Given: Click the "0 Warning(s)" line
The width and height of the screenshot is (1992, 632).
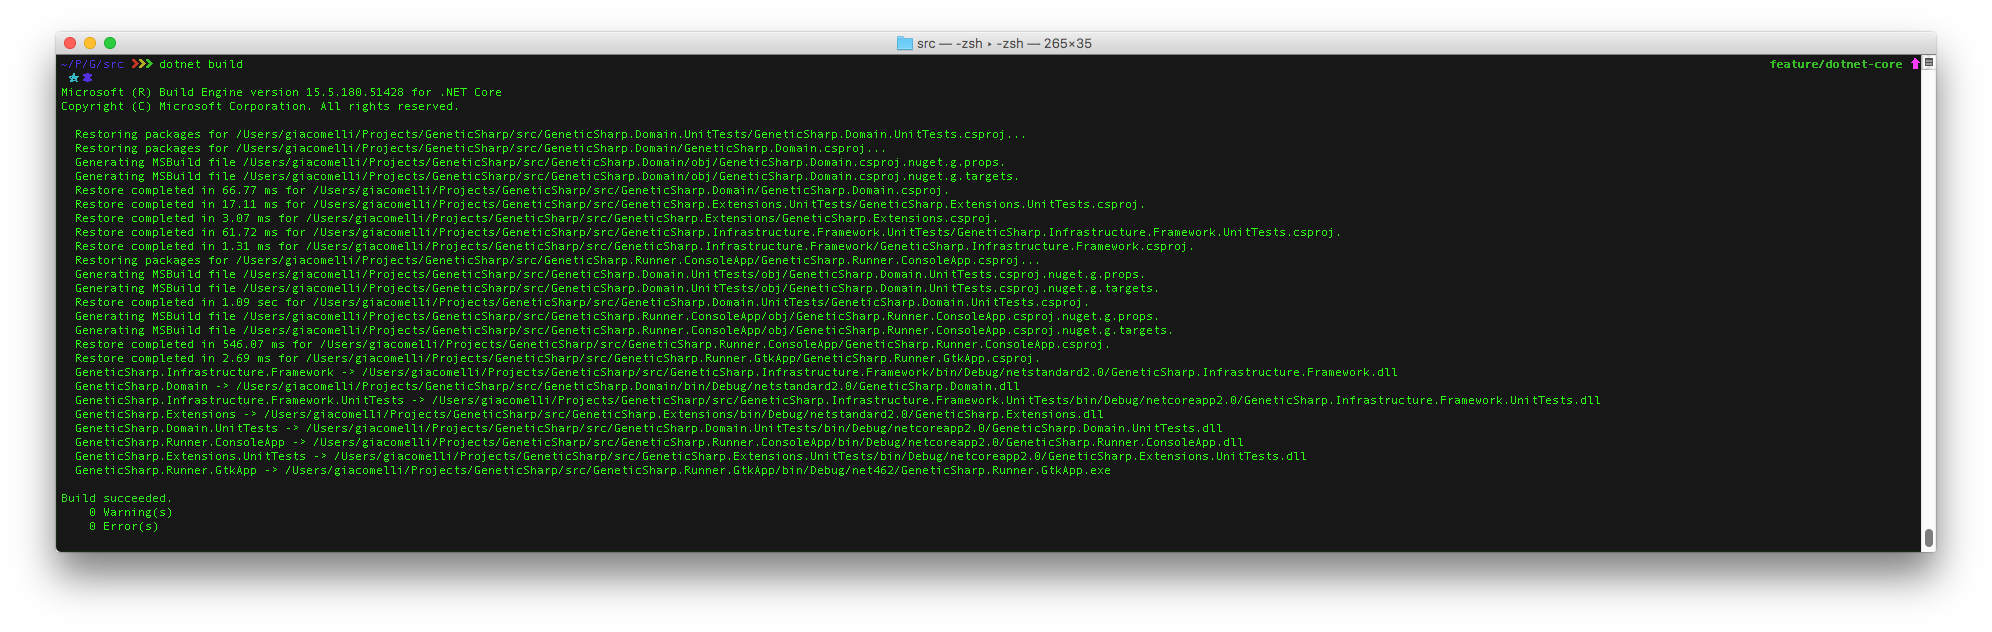Looking at the screenshot, I should tap(131, 512).
